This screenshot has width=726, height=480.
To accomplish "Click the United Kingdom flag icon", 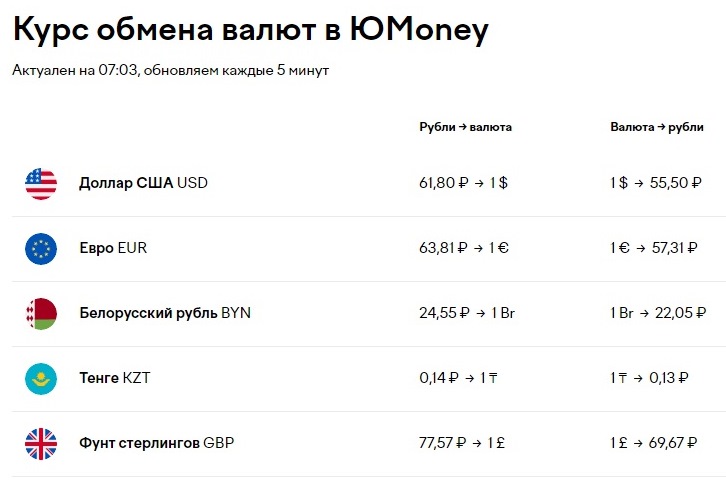I will pos(41,443).
